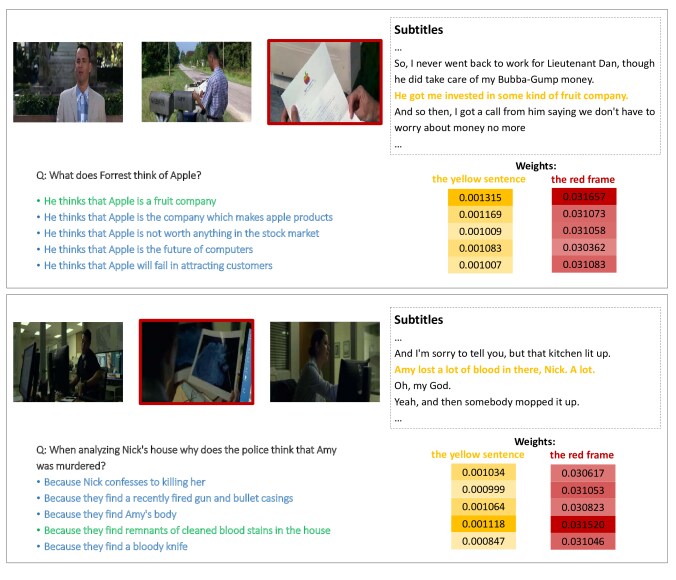Viewport: 676px width, 580px height.
Task: Click "the yellow sentence" header above 0.001034
Action: (478, 455)
